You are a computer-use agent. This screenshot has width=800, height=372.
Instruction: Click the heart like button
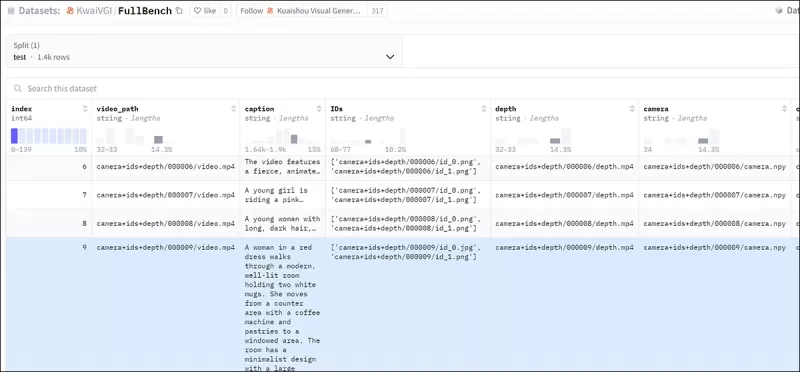(x=205, y=11)
